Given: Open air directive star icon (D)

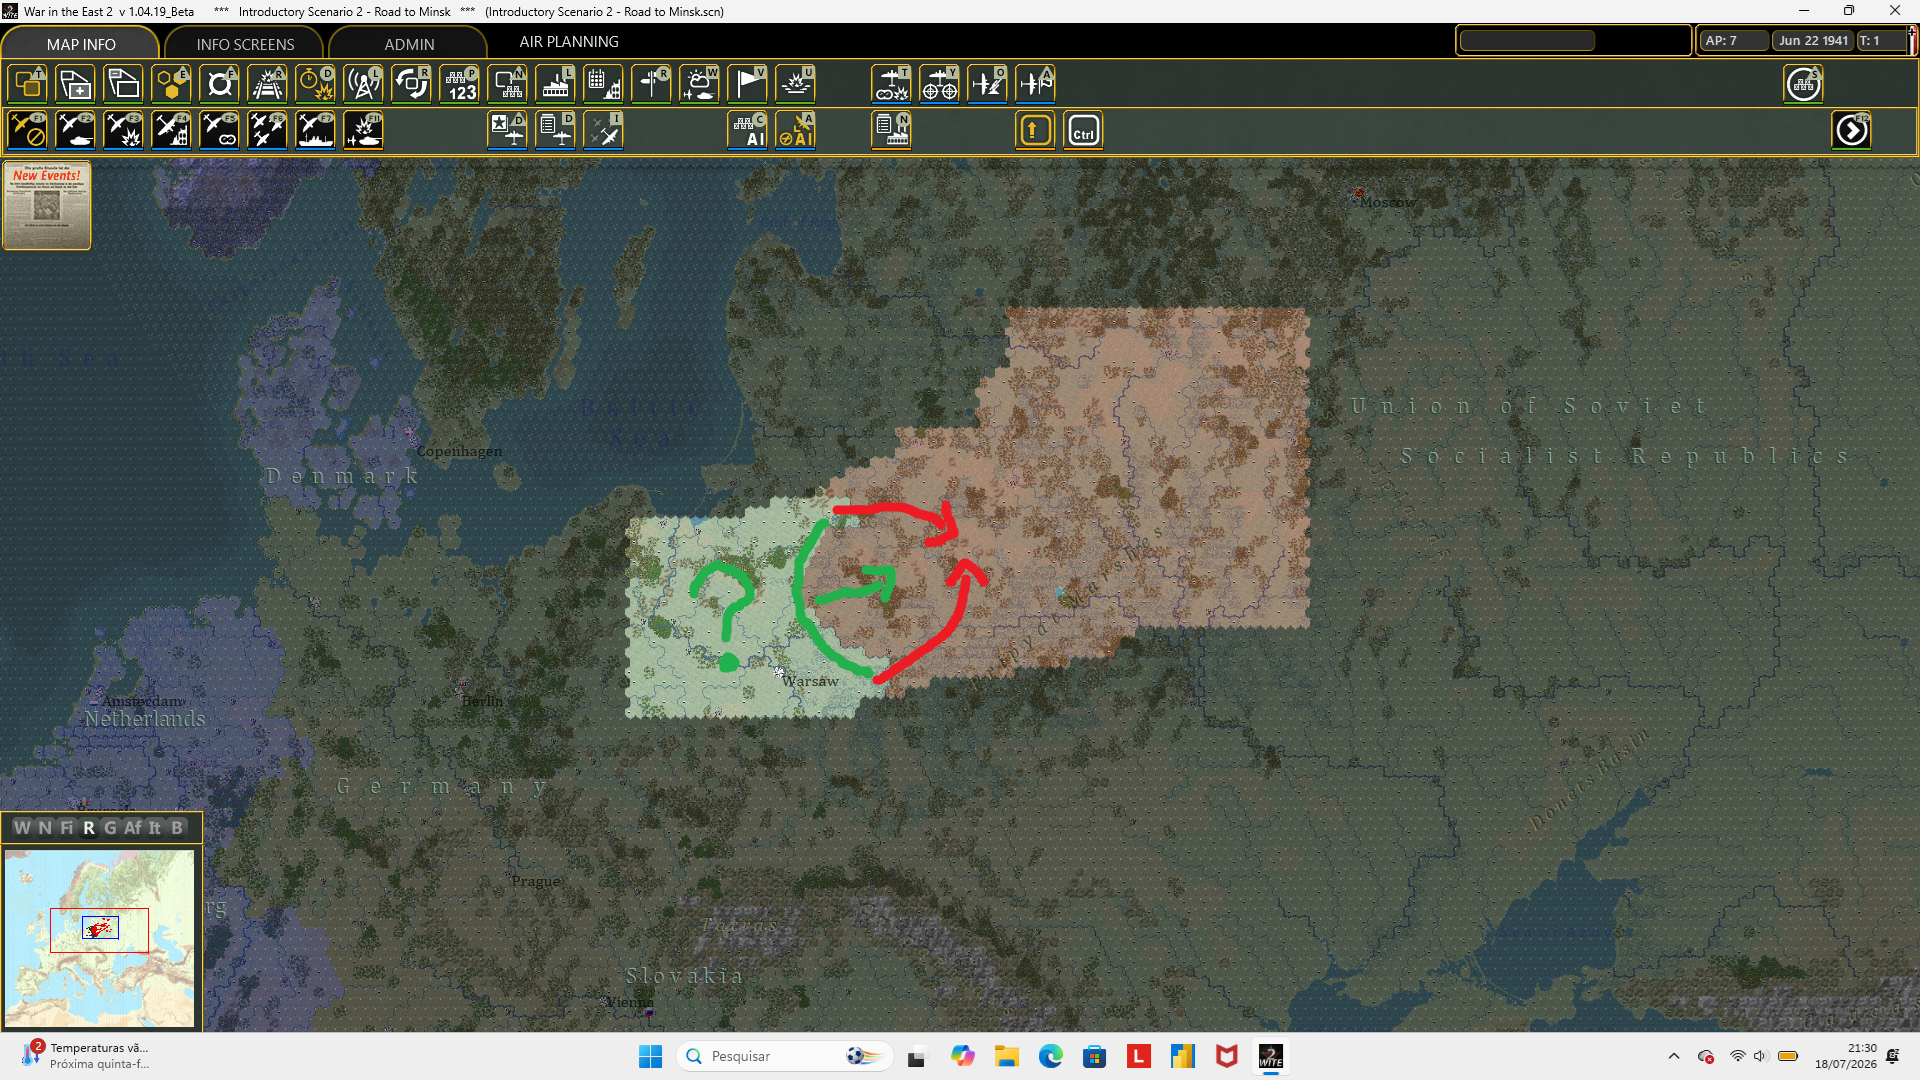Looking at the screenshot, I should click(x=508, y=130).
